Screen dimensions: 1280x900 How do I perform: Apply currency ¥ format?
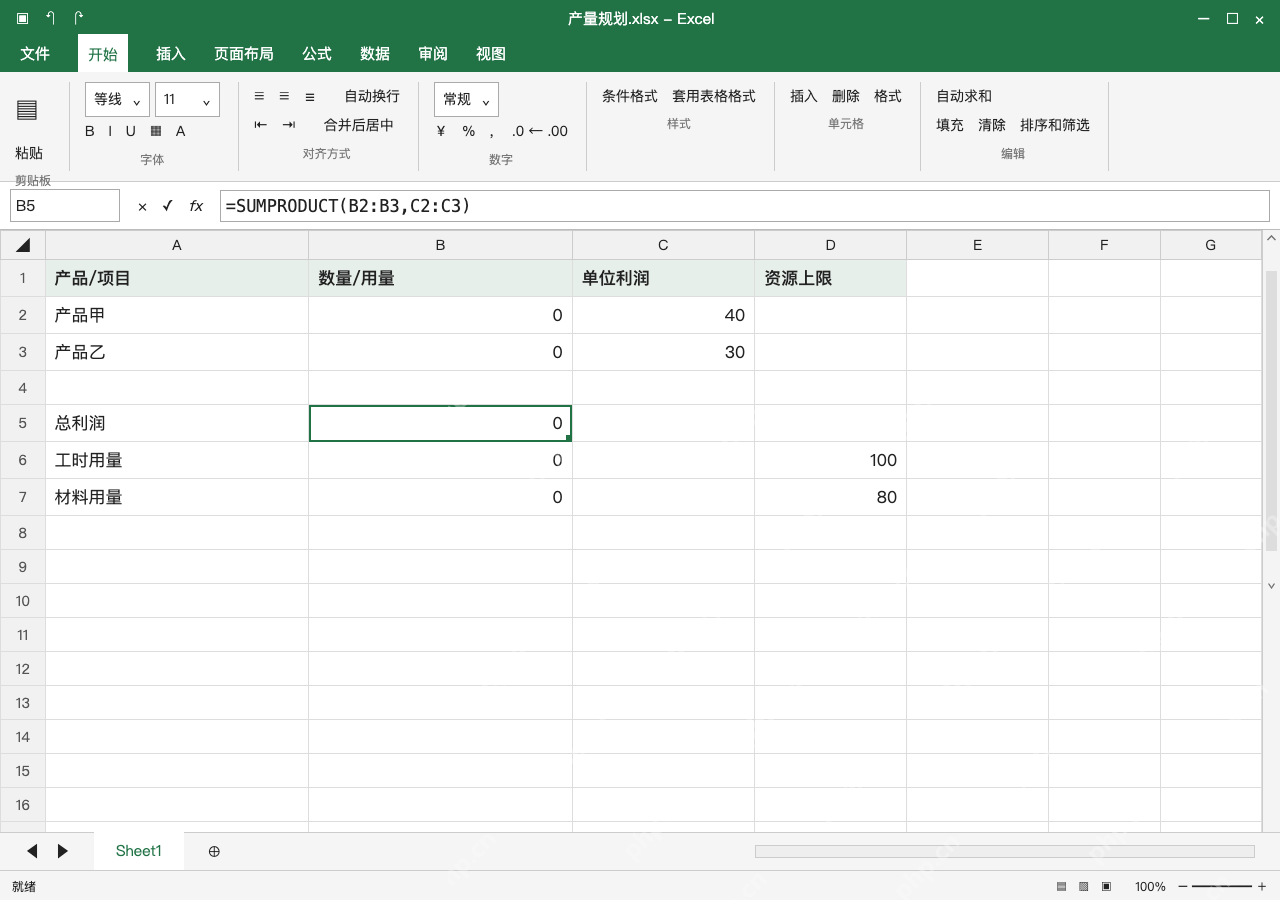click(441, 131)
